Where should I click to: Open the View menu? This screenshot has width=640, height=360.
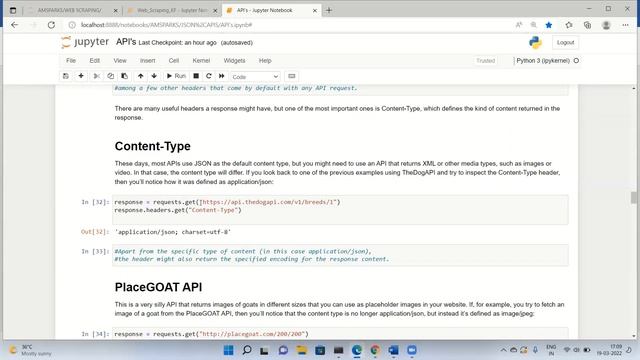pos(120,60)
